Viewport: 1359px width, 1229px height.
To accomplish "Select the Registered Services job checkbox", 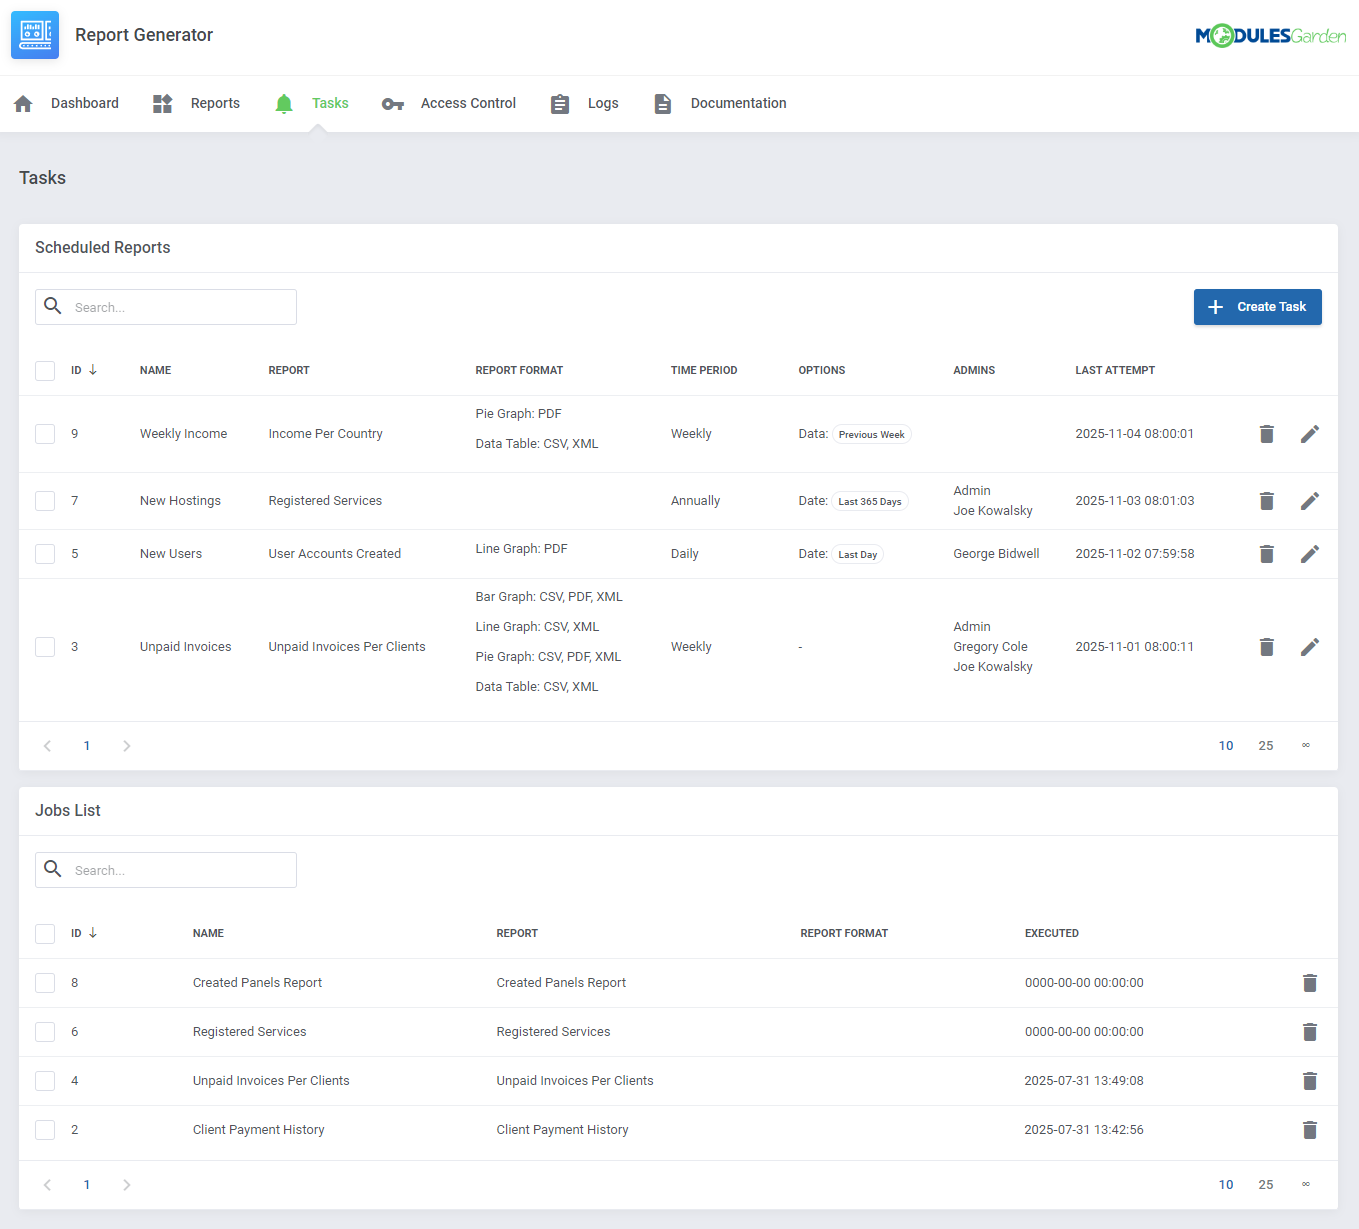I will point(44,1031).
